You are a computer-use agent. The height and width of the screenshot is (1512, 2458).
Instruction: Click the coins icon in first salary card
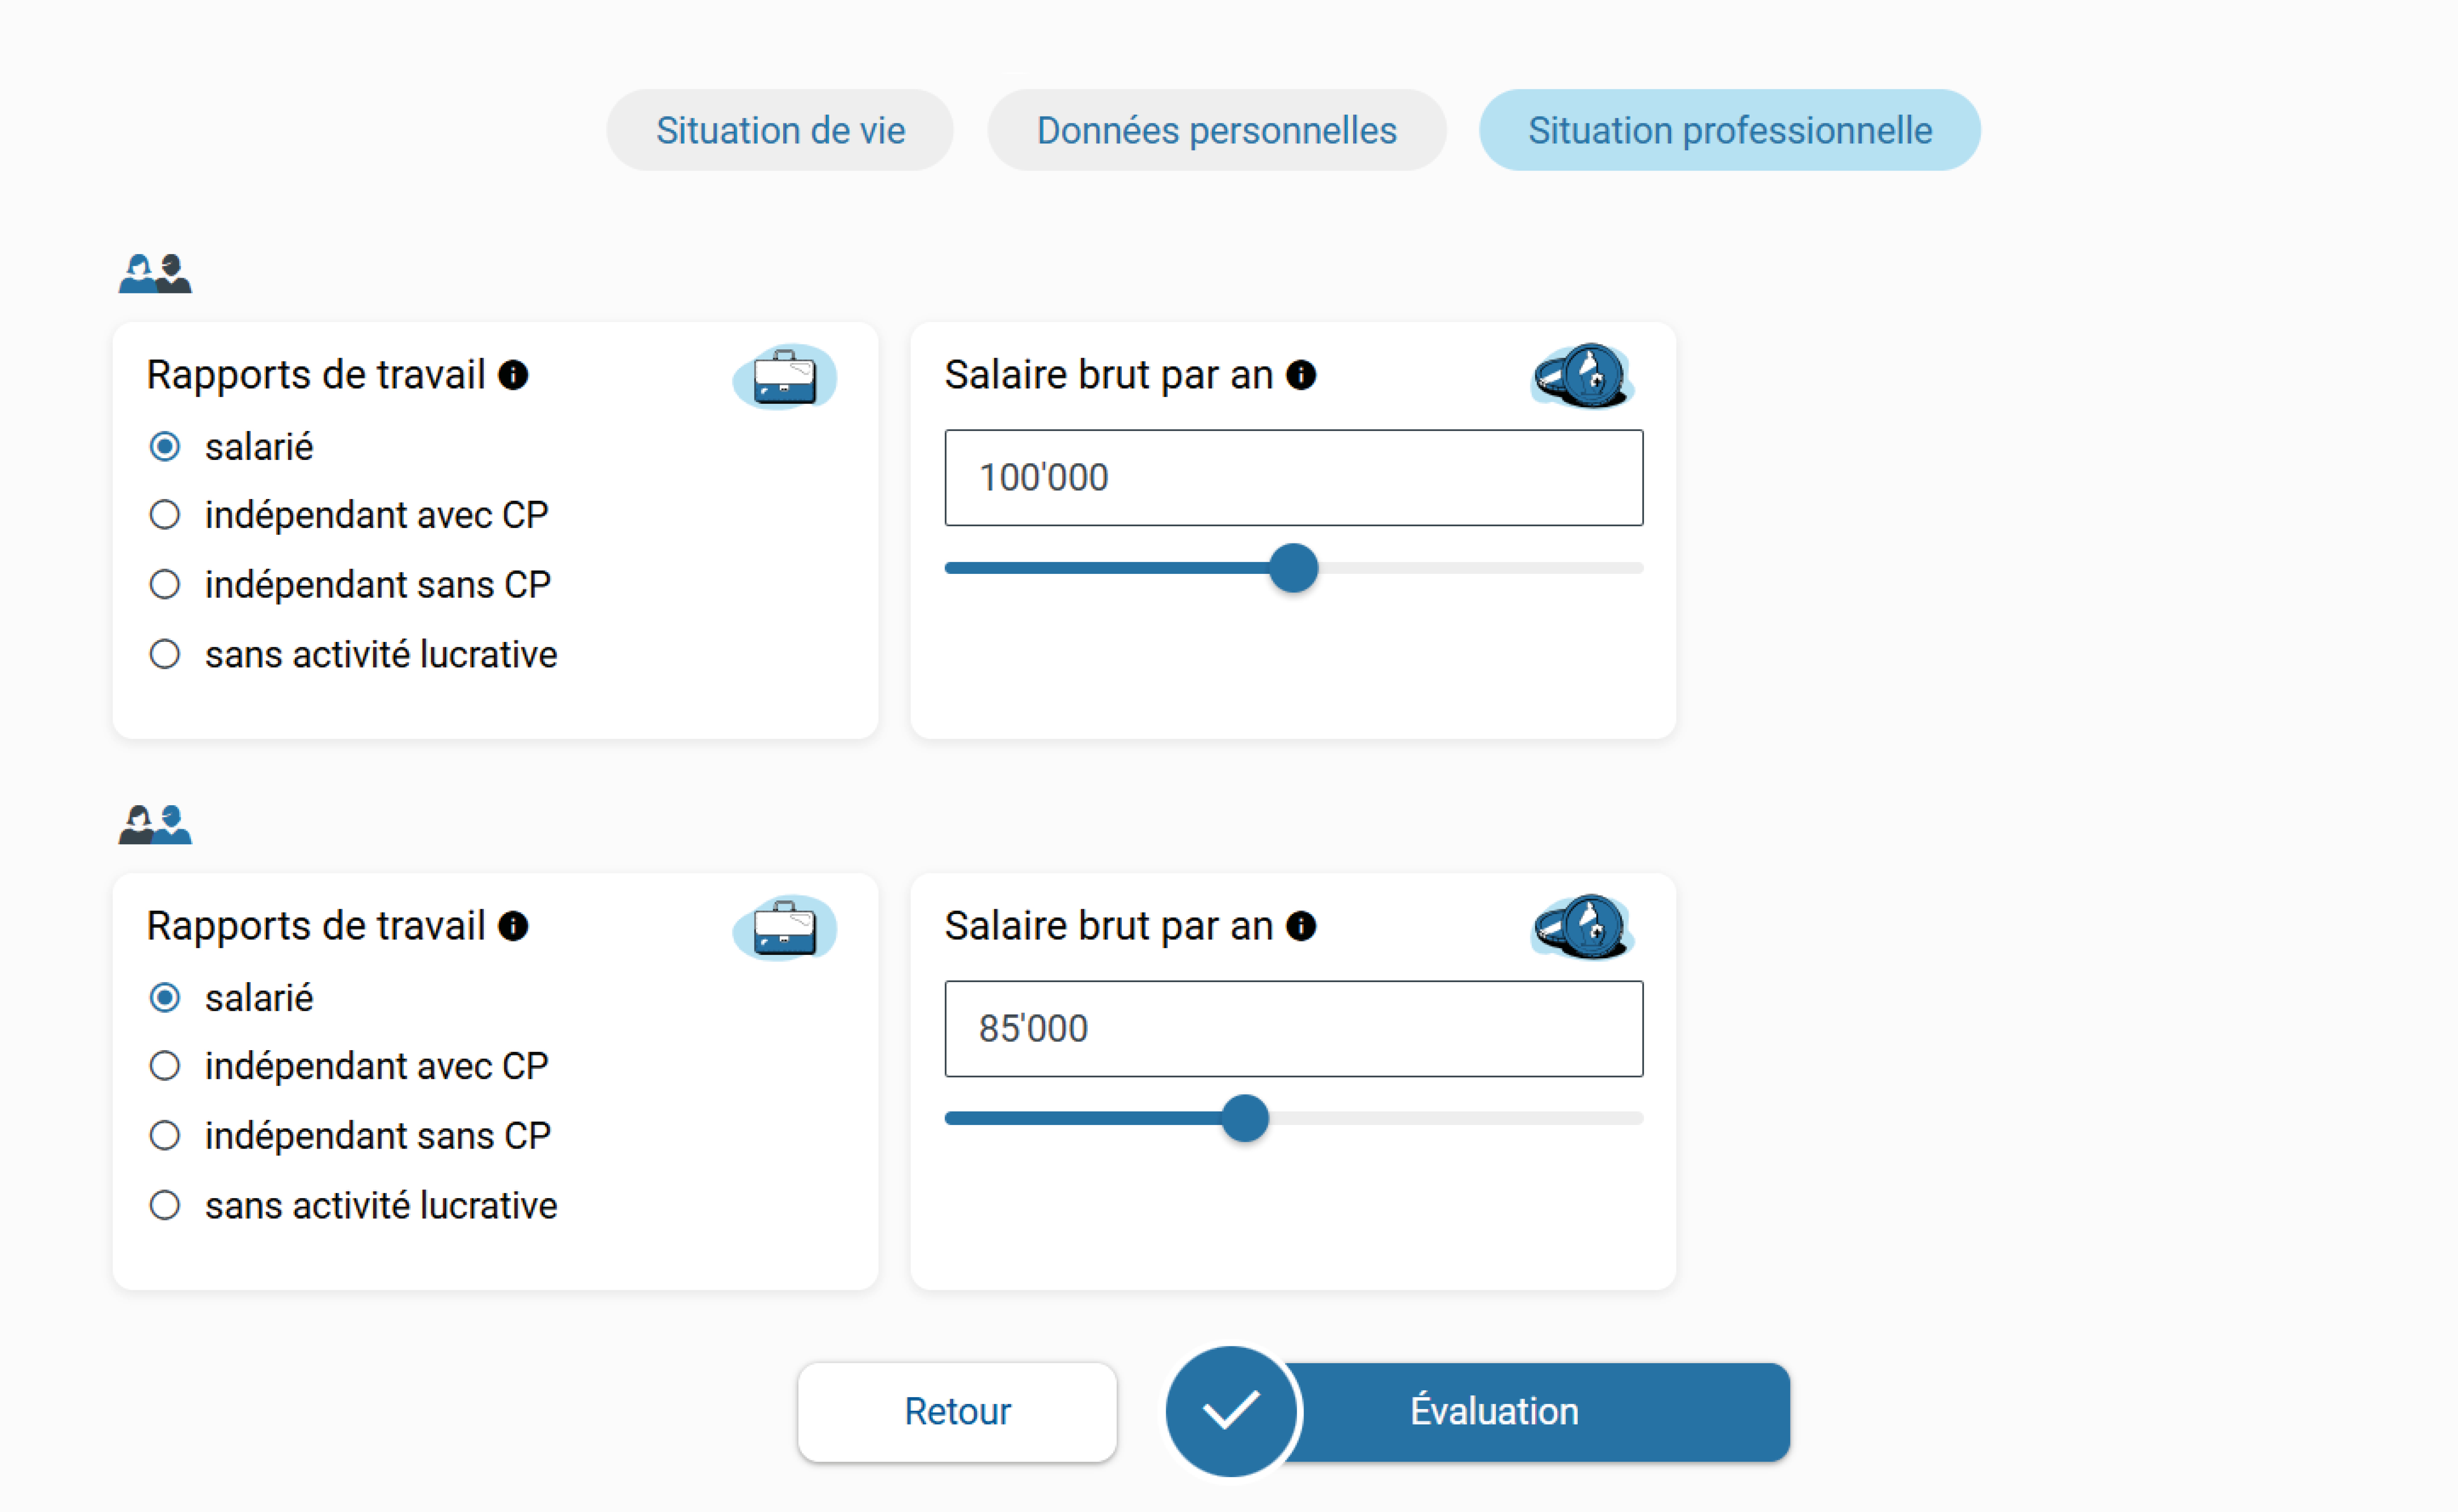tap(1583, 376)
